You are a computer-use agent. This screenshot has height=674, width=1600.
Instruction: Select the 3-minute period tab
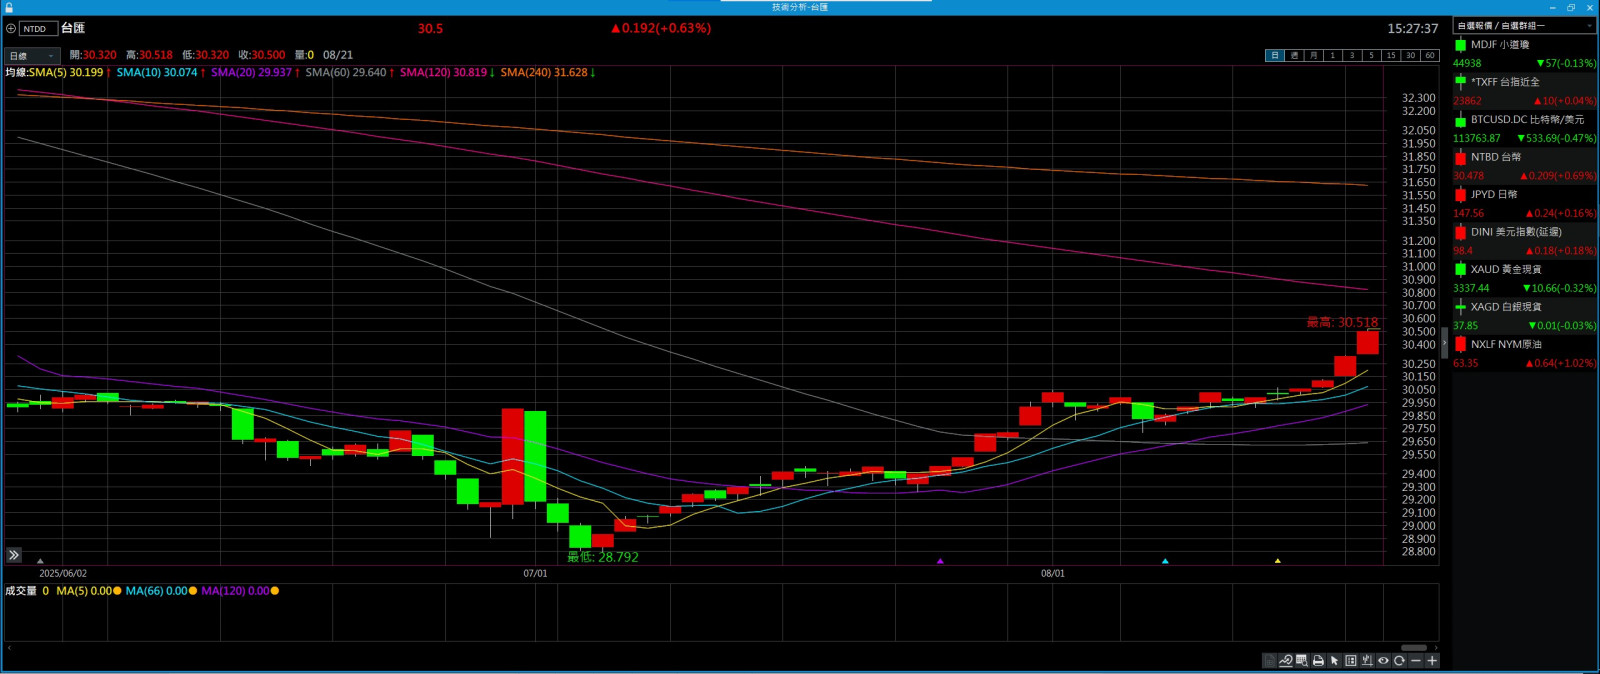point(1352,55)
